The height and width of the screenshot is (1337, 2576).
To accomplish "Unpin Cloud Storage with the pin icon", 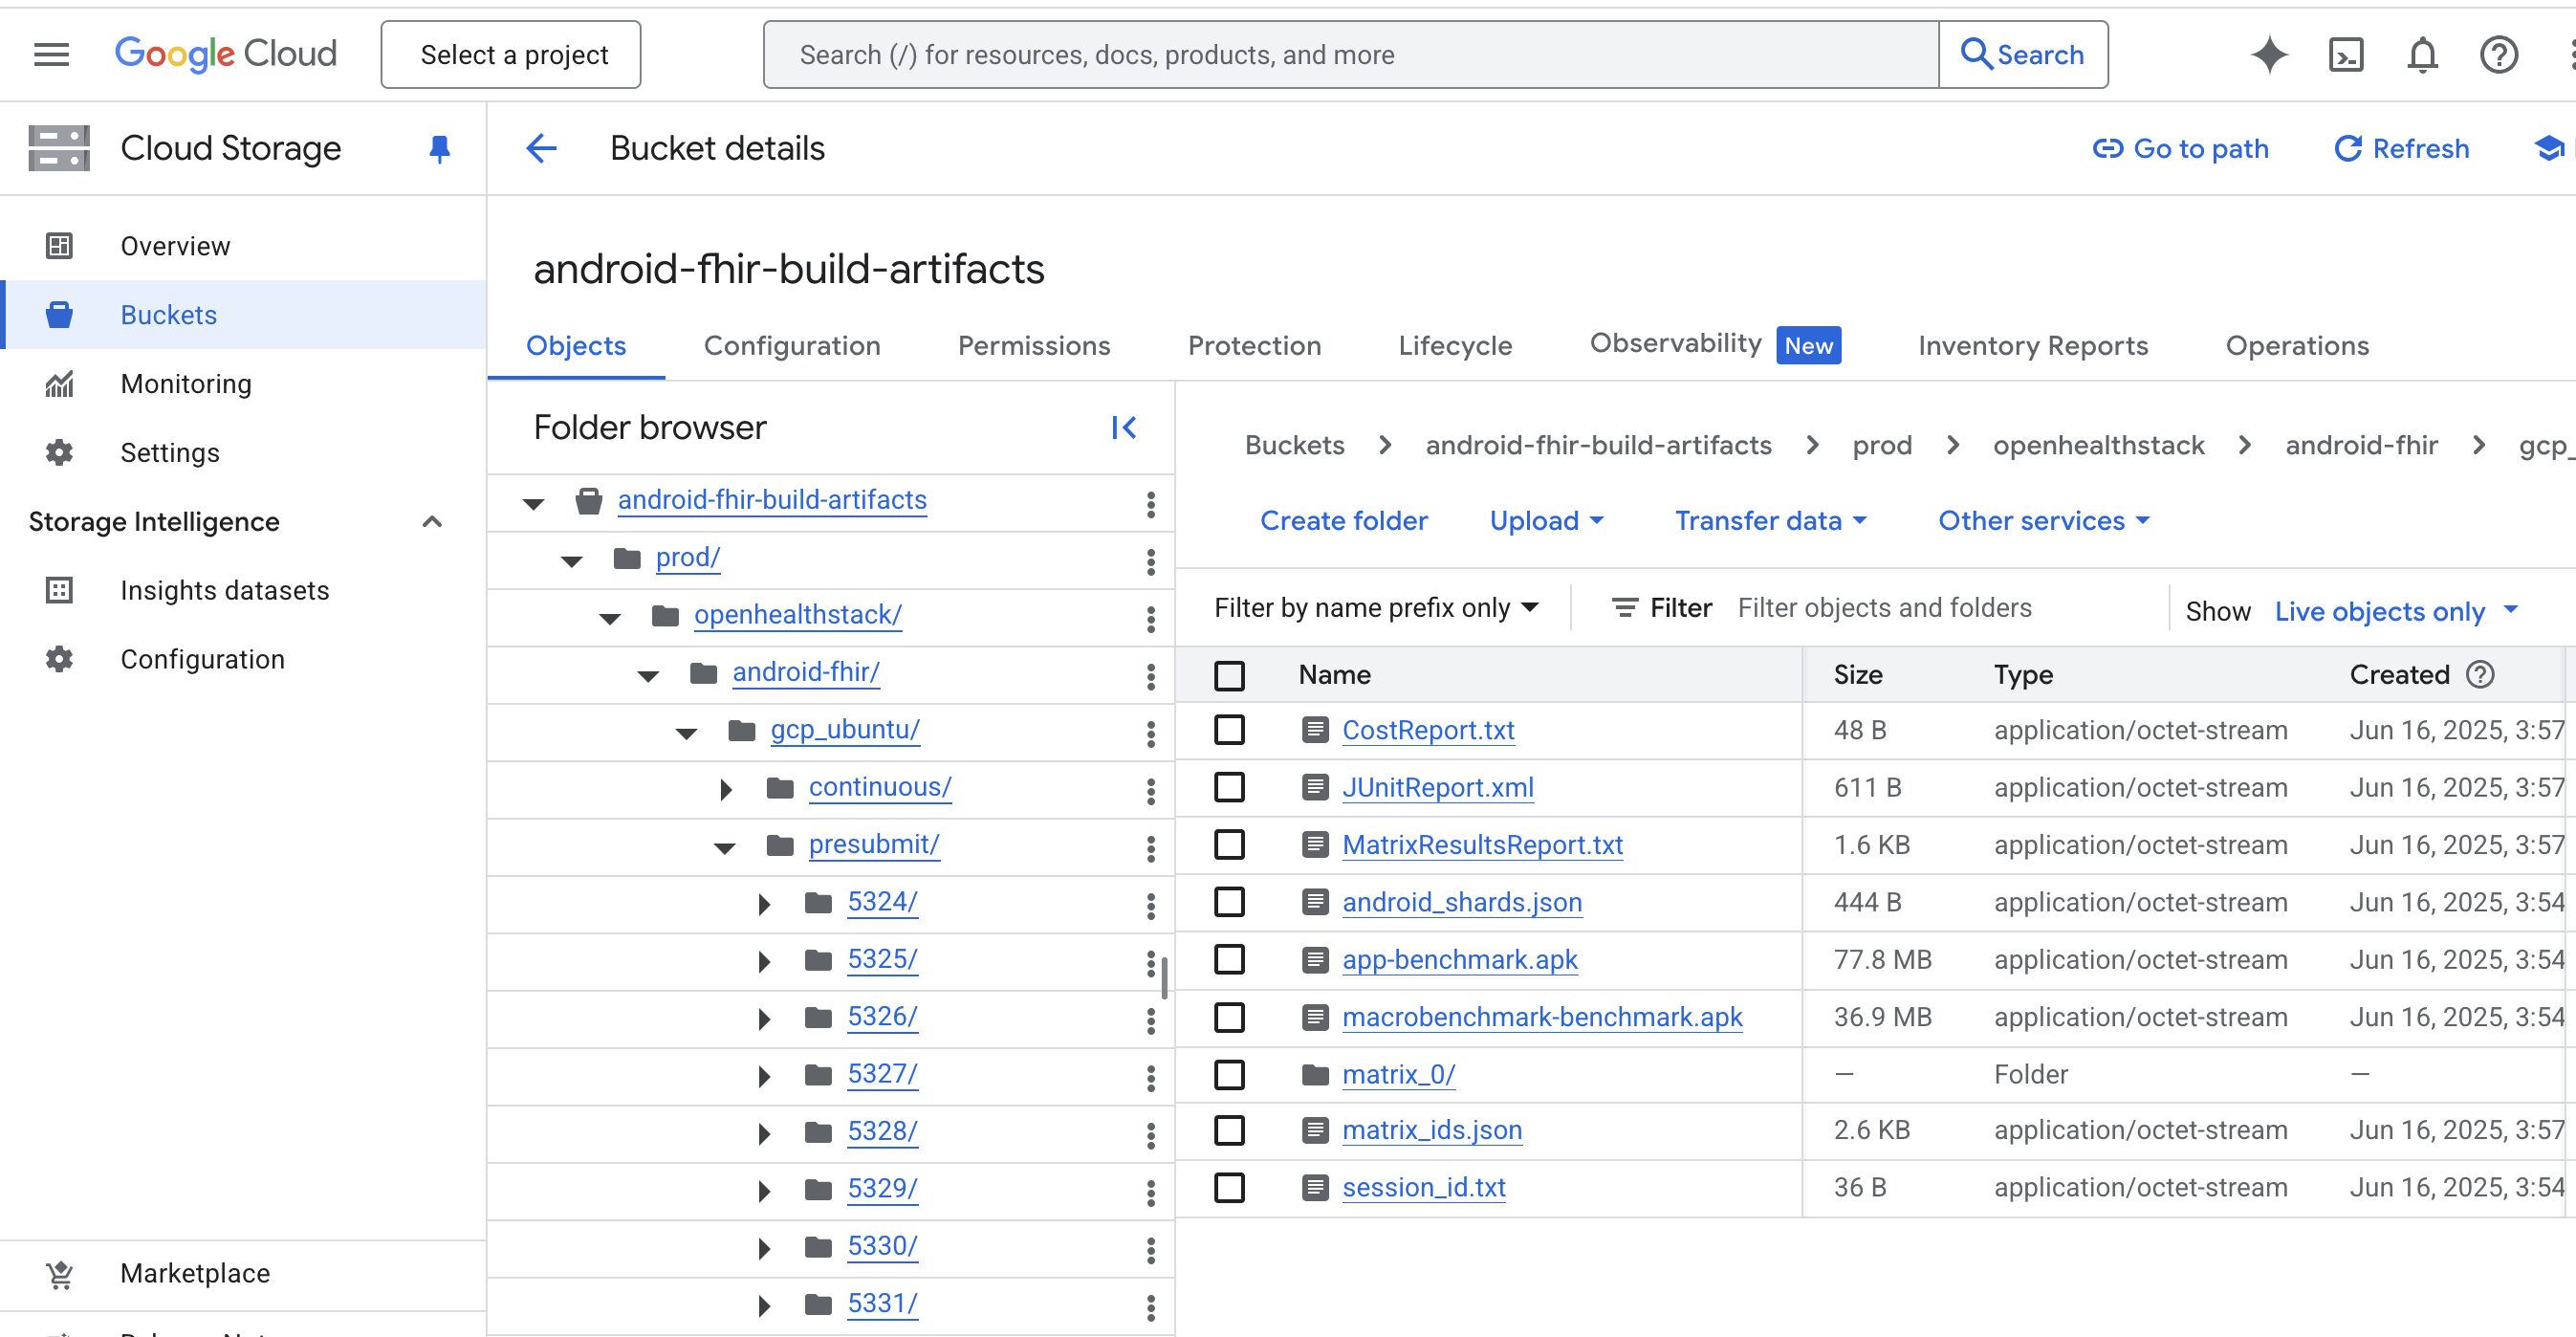I will point(439,149).
